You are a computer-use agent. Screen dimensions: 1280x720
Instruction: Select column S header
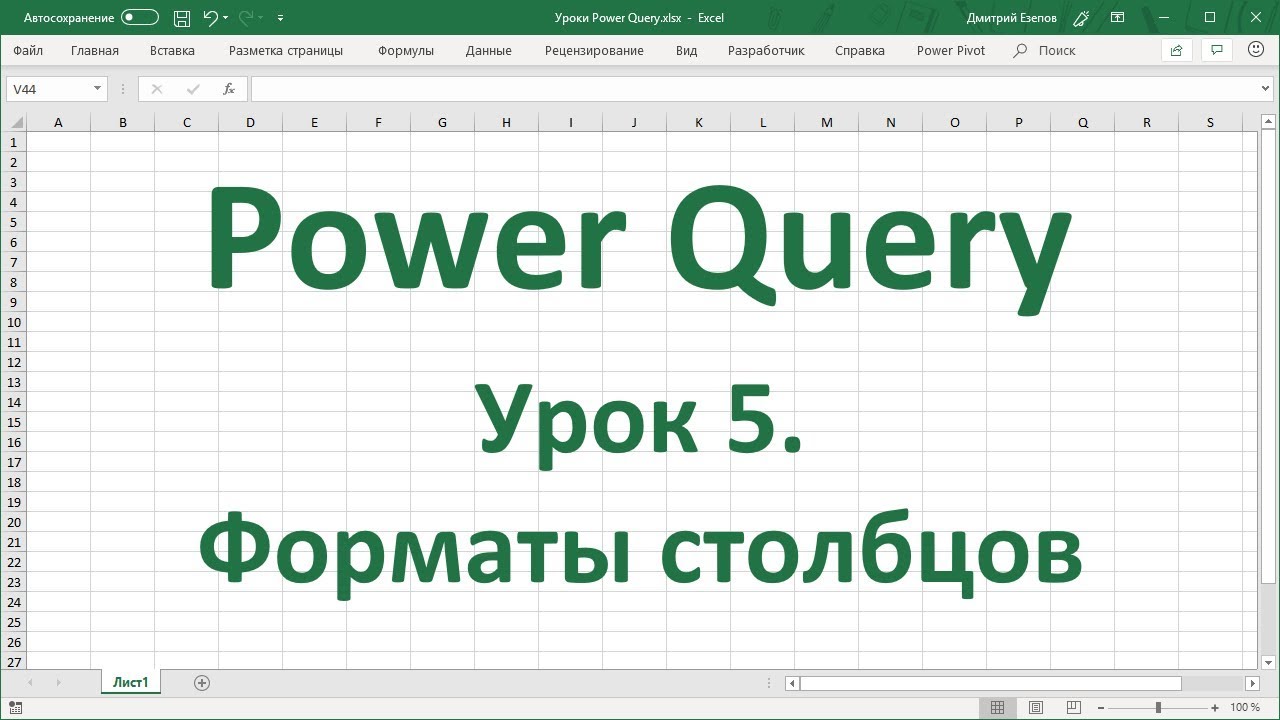pos(1210,123)
